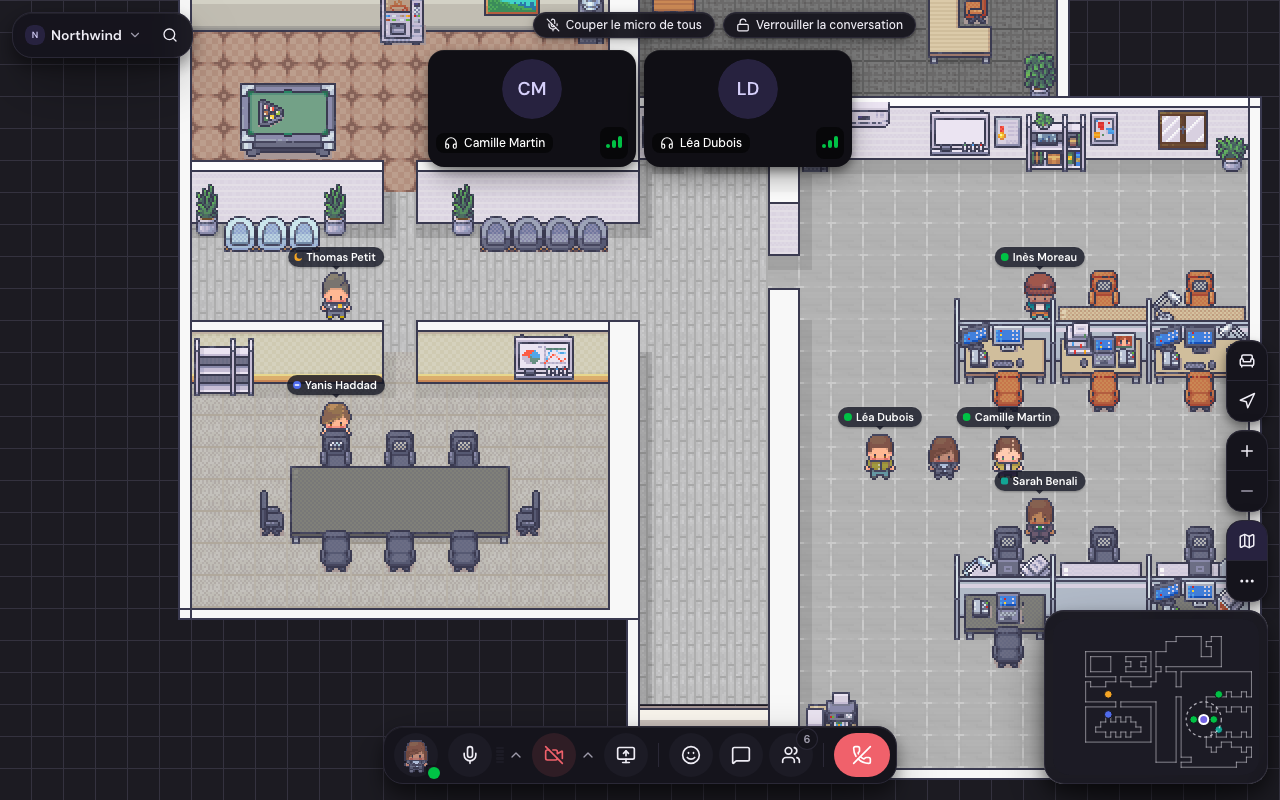Click Camille Martin's video tile
1280x800 pixels.
(532, 108)
